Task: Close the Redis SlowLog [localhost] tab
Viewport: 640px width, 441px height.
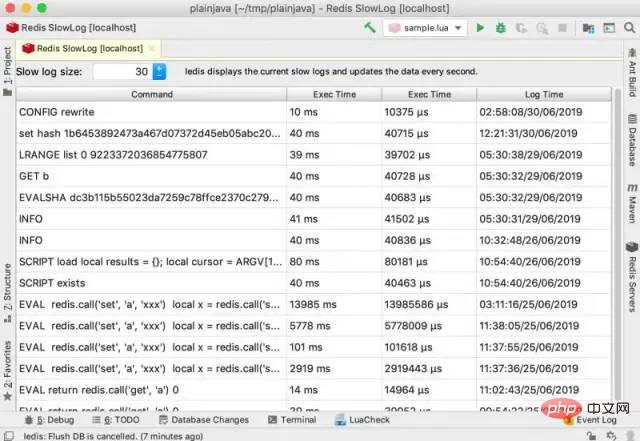Action: 151,48
